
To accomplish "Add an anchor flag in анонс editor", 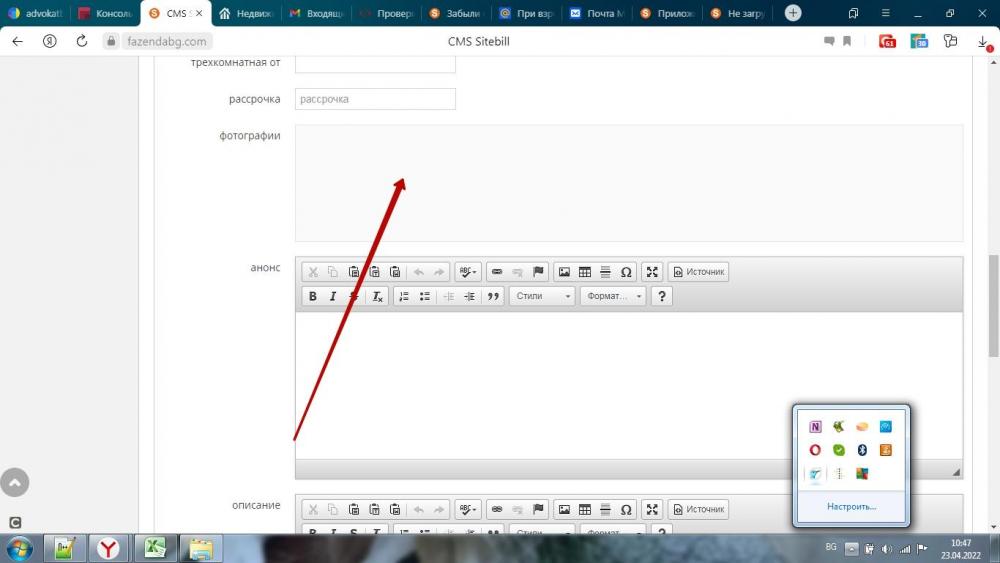I will (538, 272).
